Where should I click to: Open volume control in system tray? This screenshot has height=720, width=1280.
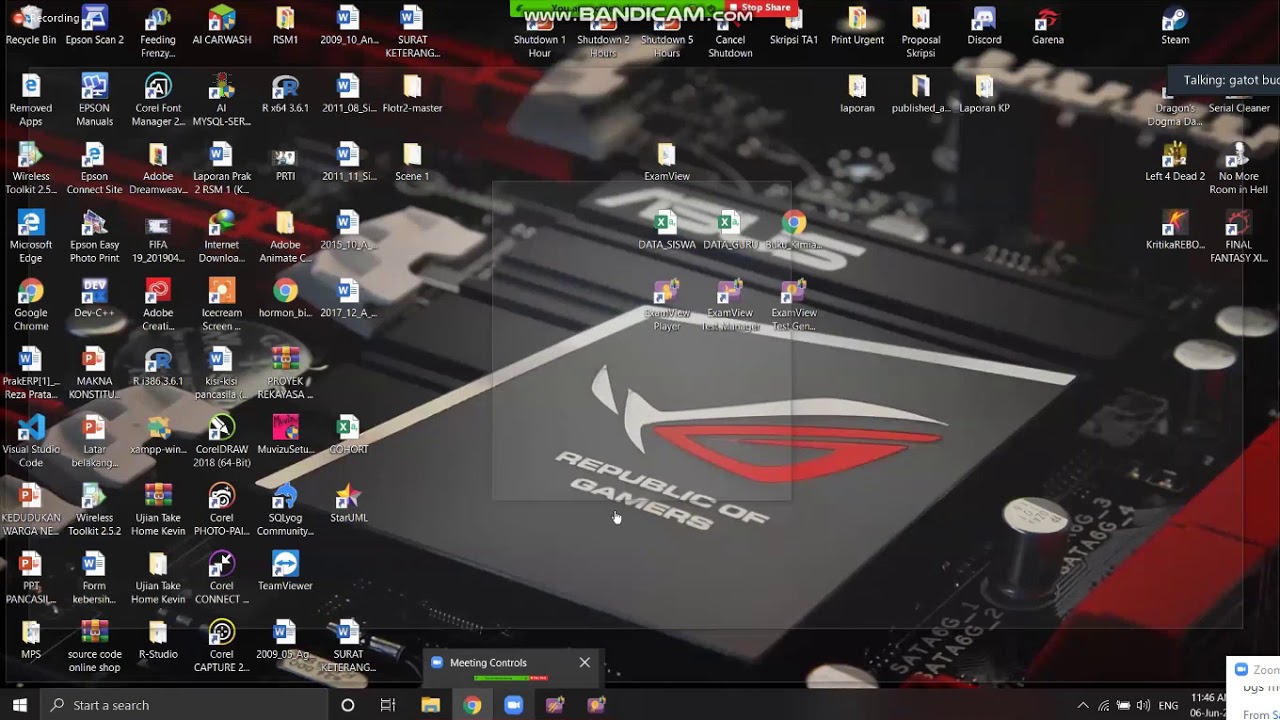(x=1143, y=705)
